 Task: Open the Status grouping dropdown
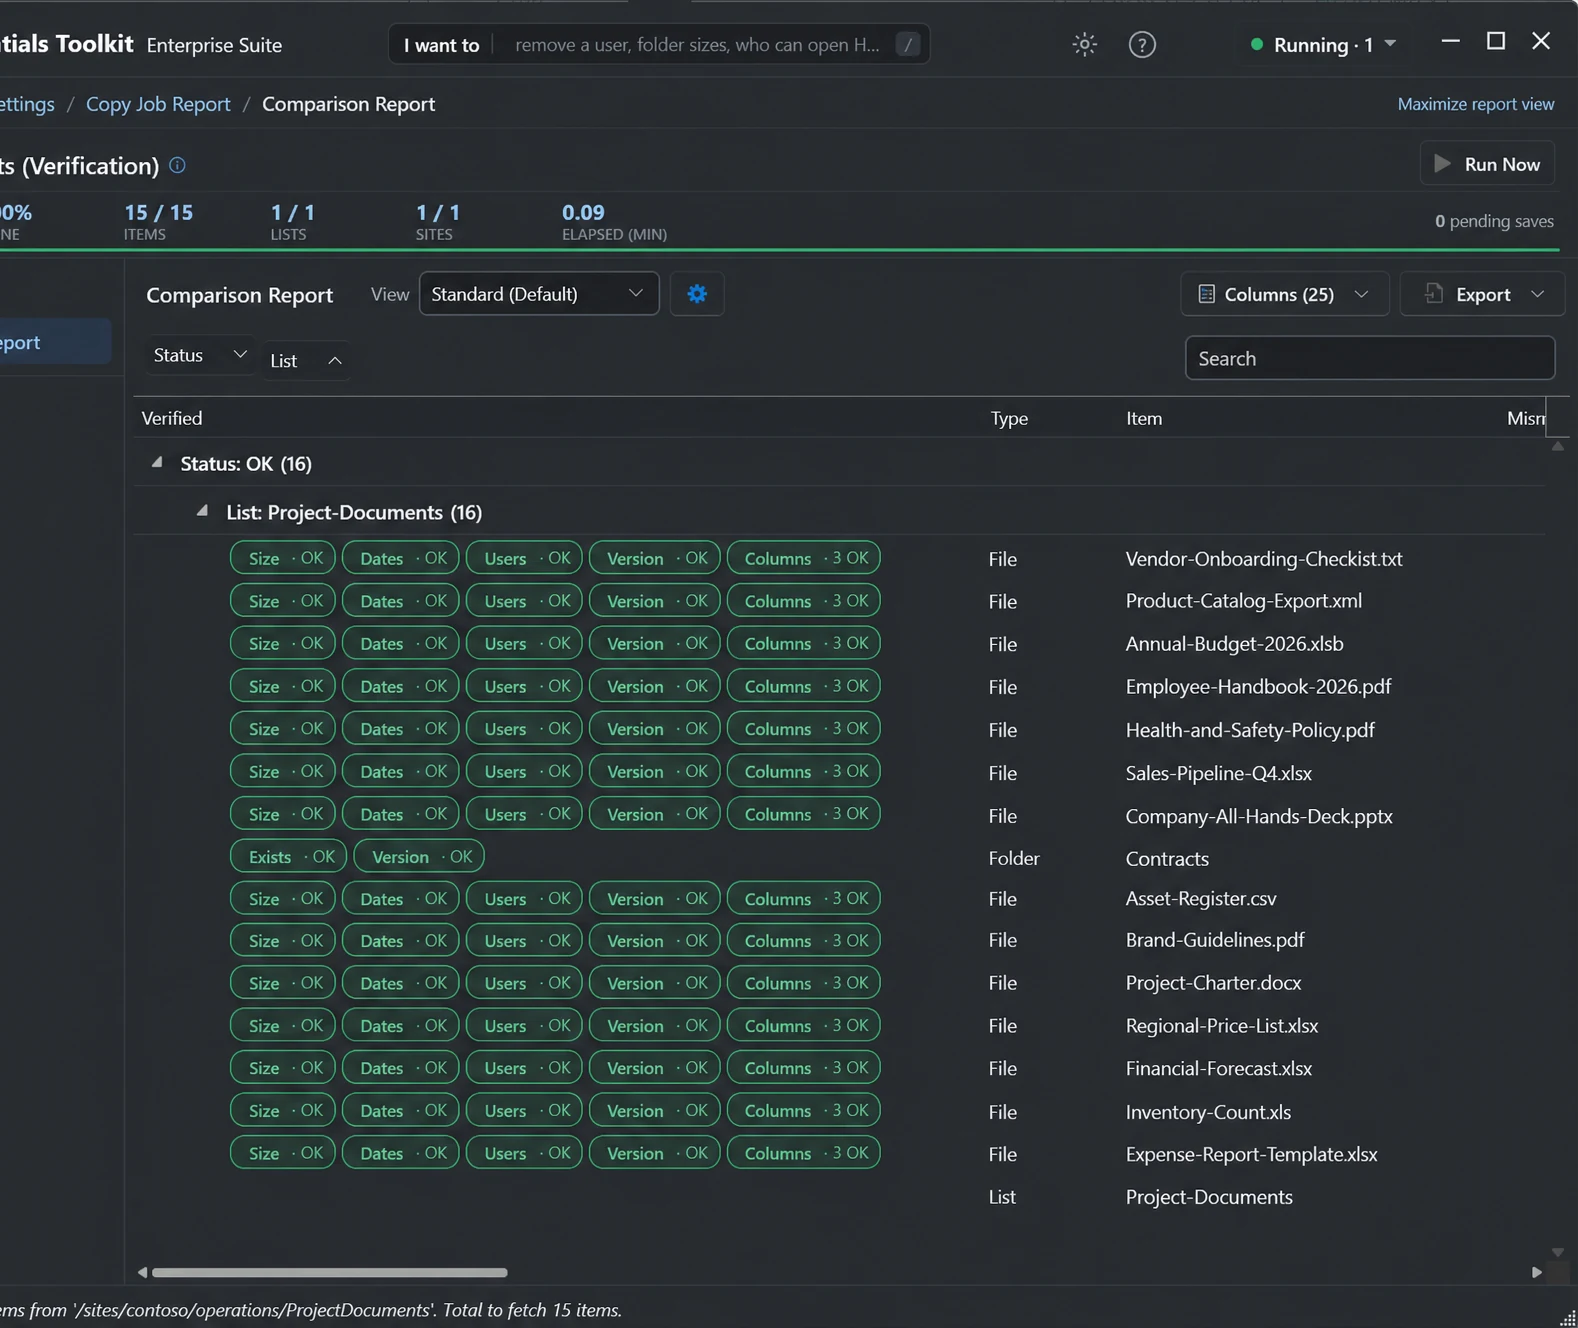(199, 355)
